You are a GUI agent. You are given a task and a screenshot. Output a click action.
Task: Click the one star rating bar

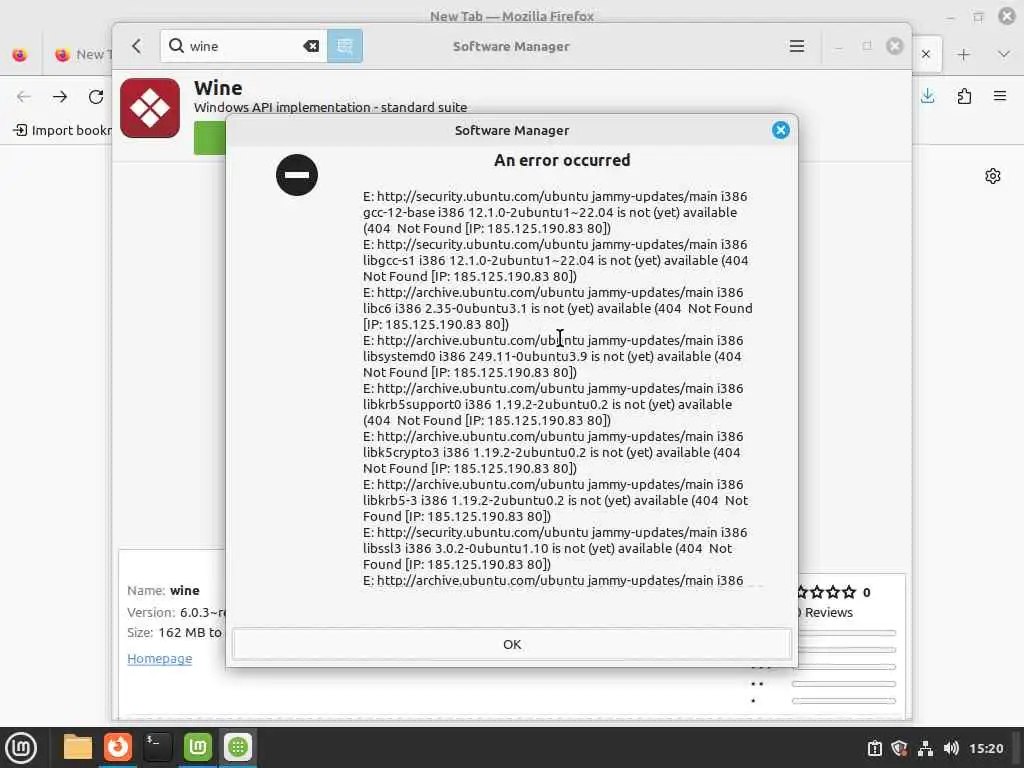[x=844, y=701]
